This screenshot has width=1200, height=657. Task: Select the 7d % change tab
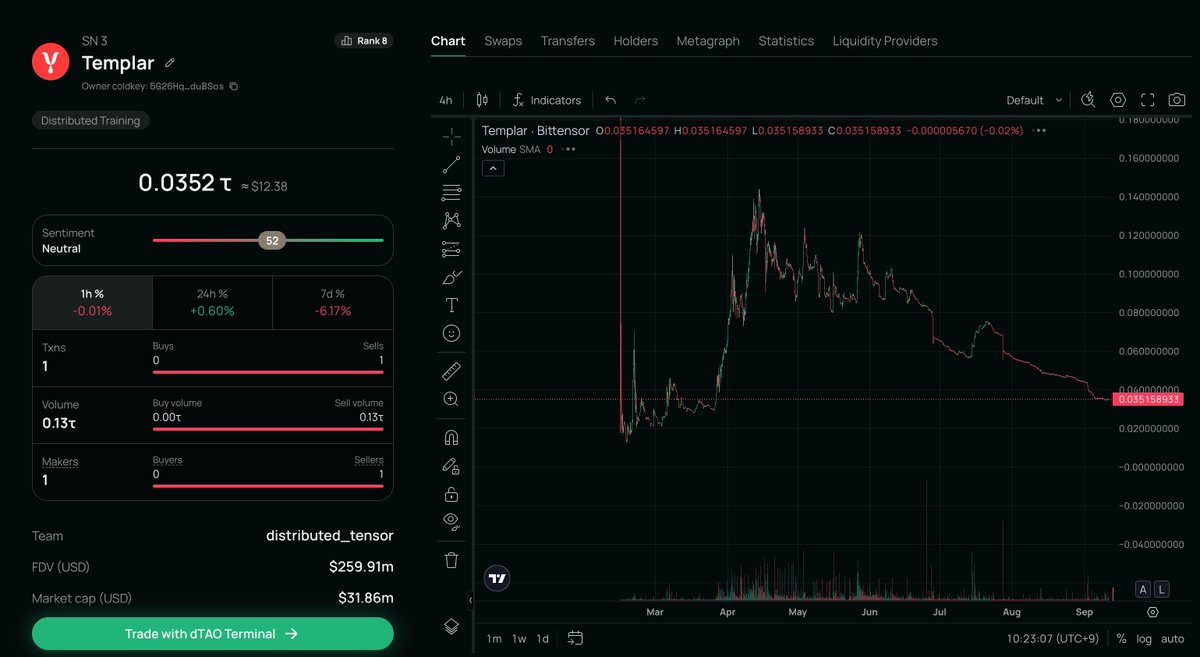[x=333, y=302]
